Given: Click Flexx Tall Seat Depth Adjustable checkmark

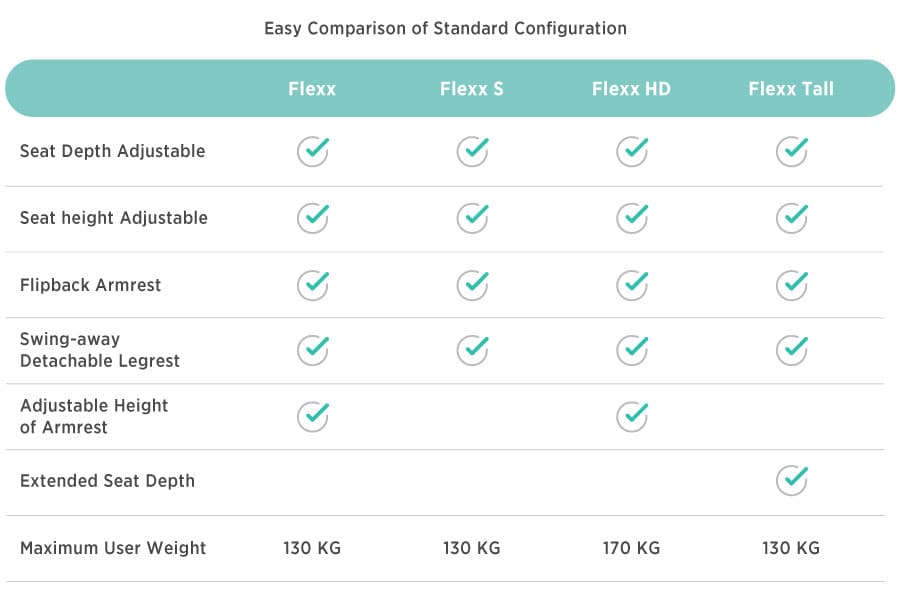Looking at the screenshot, I should pos(792,152).
